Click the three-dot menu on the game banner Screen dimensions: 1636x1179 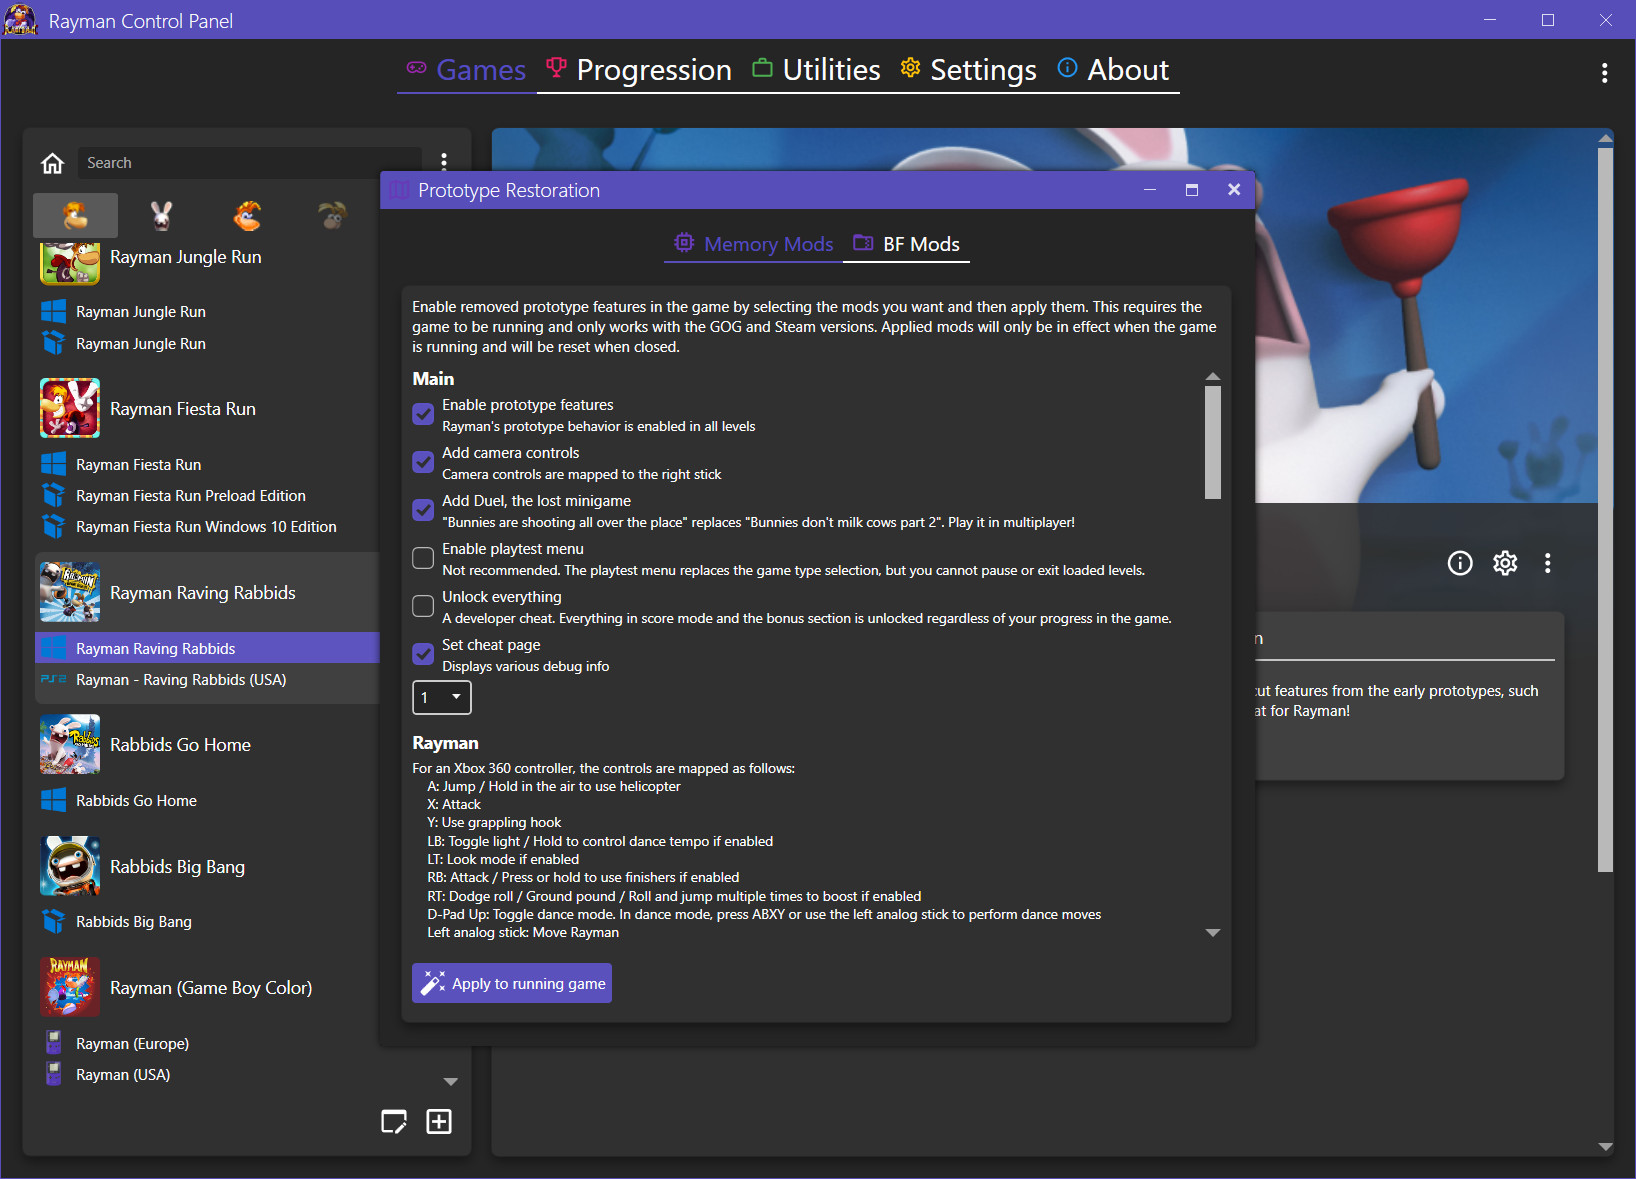click(1547, 563)
